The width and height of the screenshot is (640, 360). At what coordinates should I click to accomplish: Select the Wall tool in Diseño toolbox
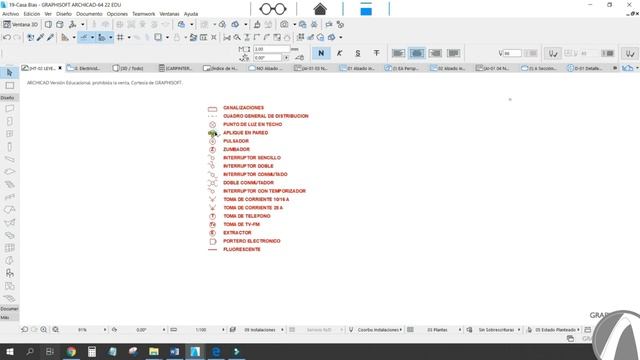tap(9, 109)
